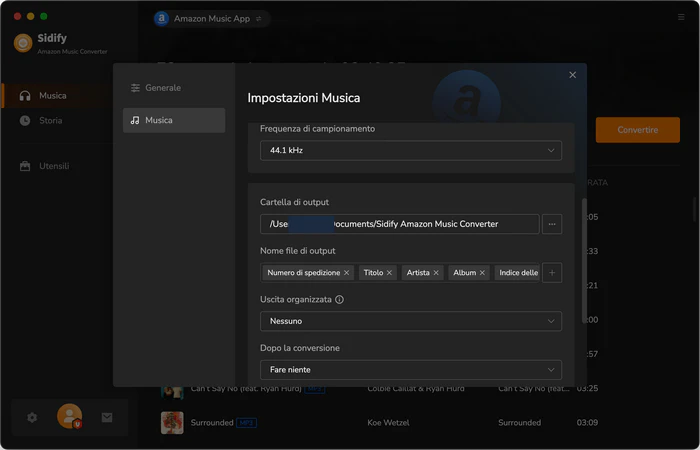The image size is (700, 450).
Task: Click the macOS yellow minimize button
Action: pos(30,17)
